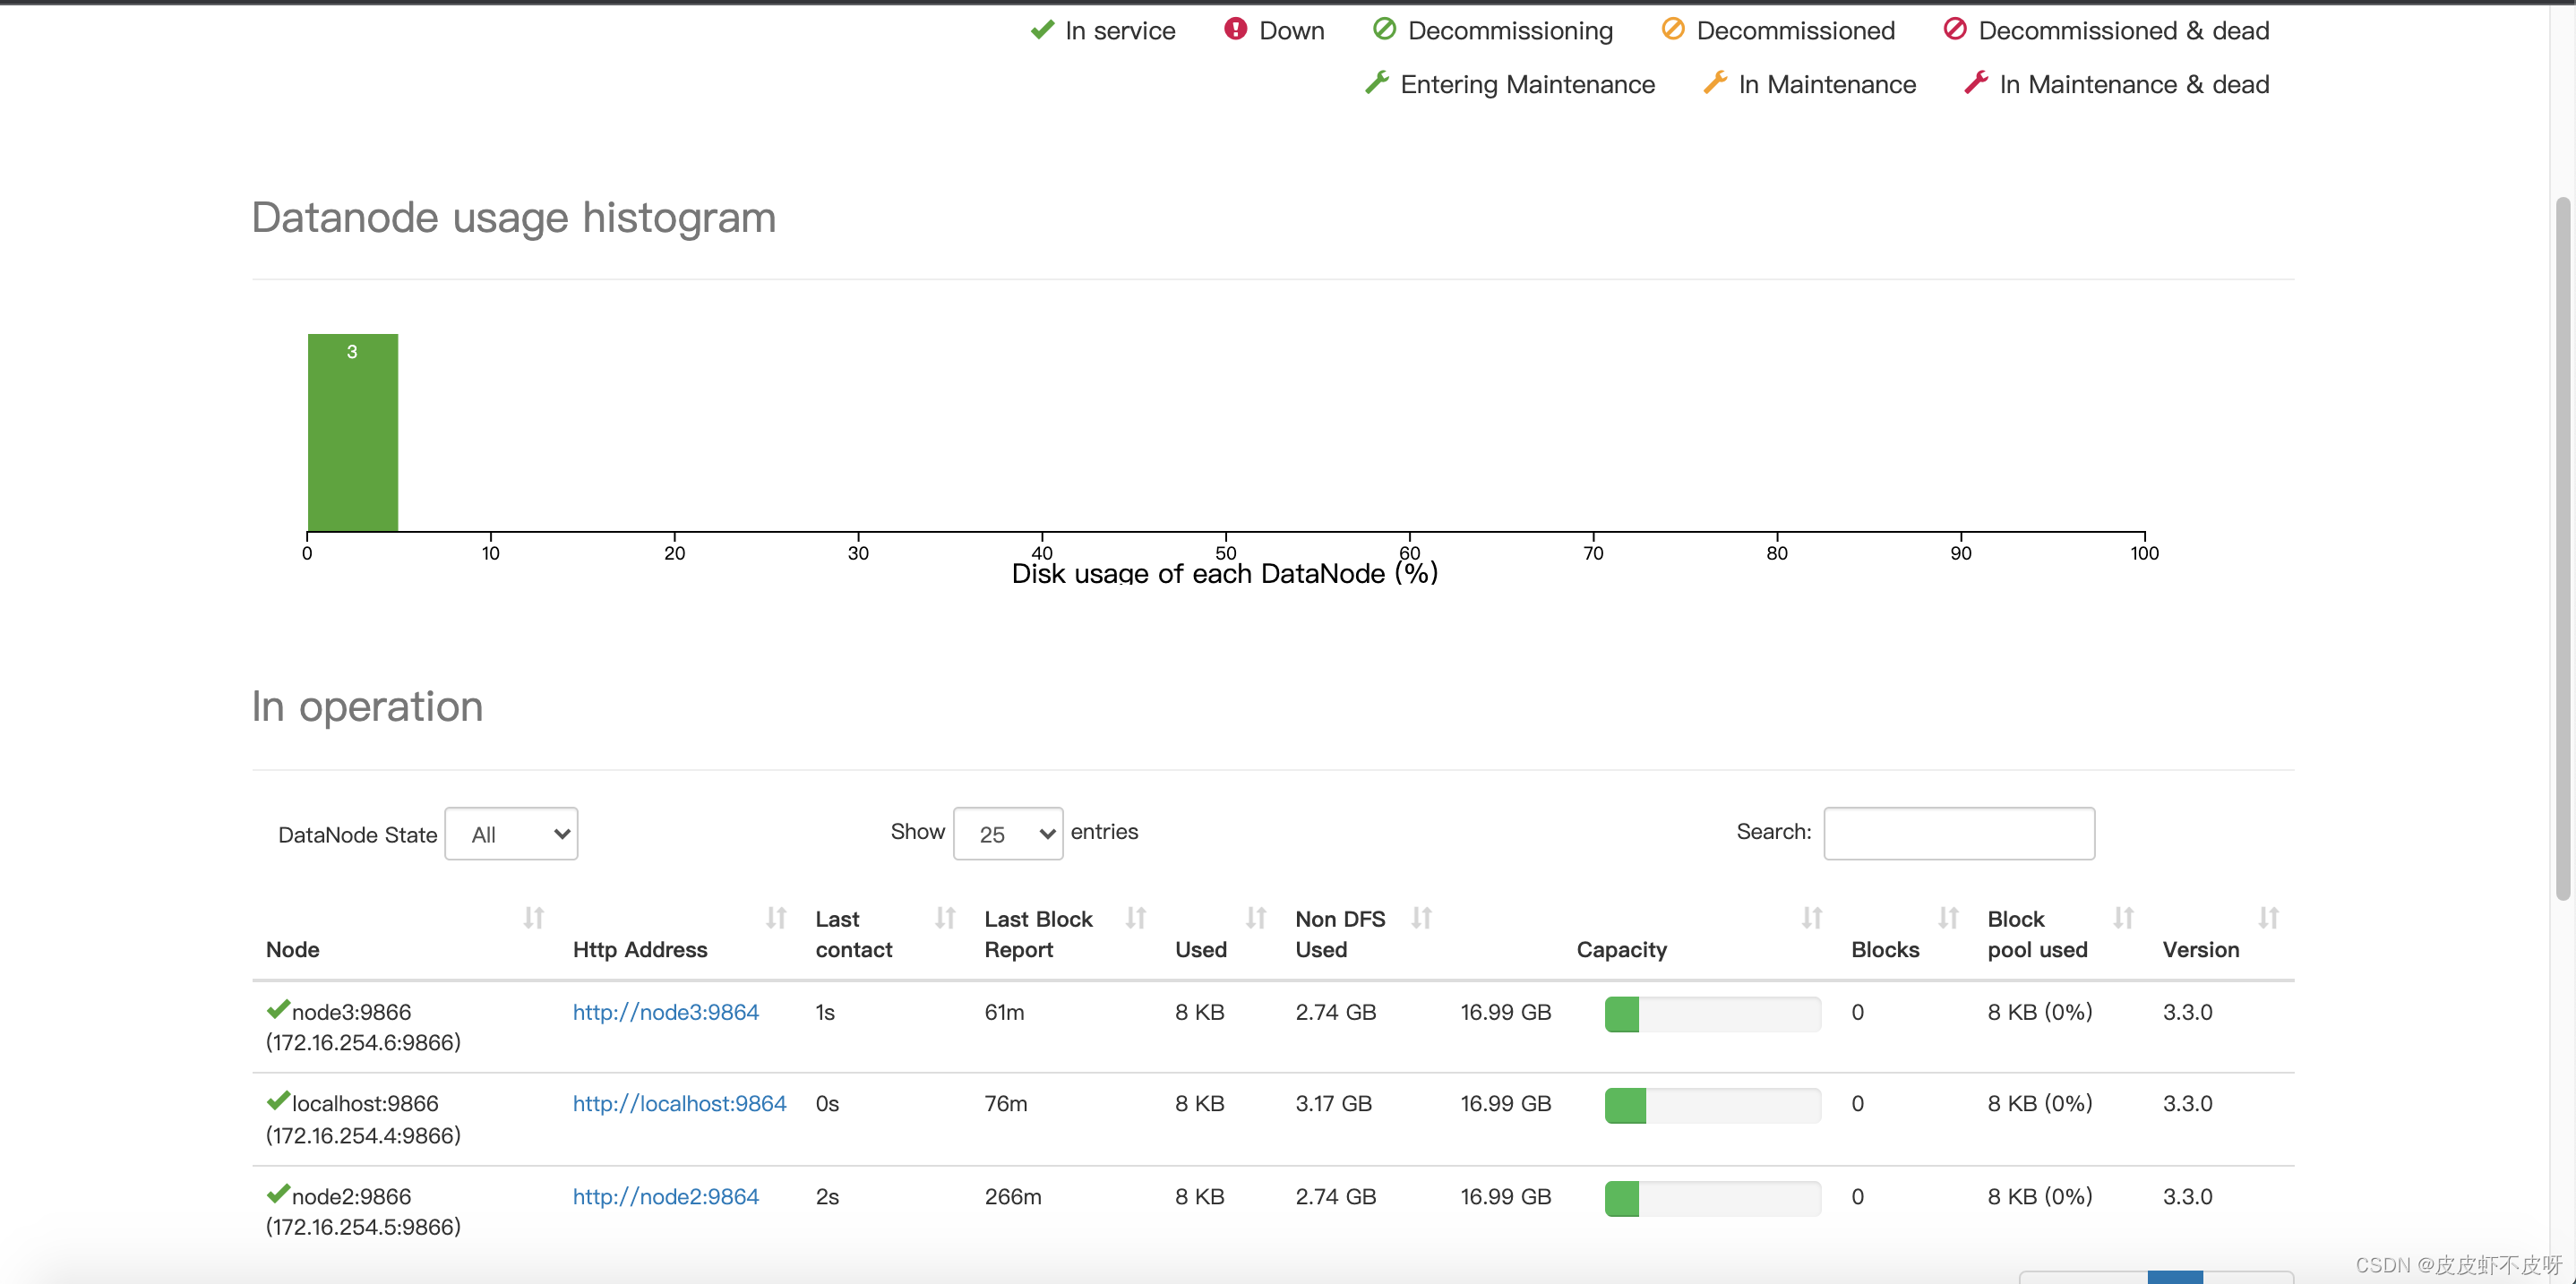Open the Show entries count dropdown
The height and width of the screenshot is (1284, 2576).
(1008, 834)
